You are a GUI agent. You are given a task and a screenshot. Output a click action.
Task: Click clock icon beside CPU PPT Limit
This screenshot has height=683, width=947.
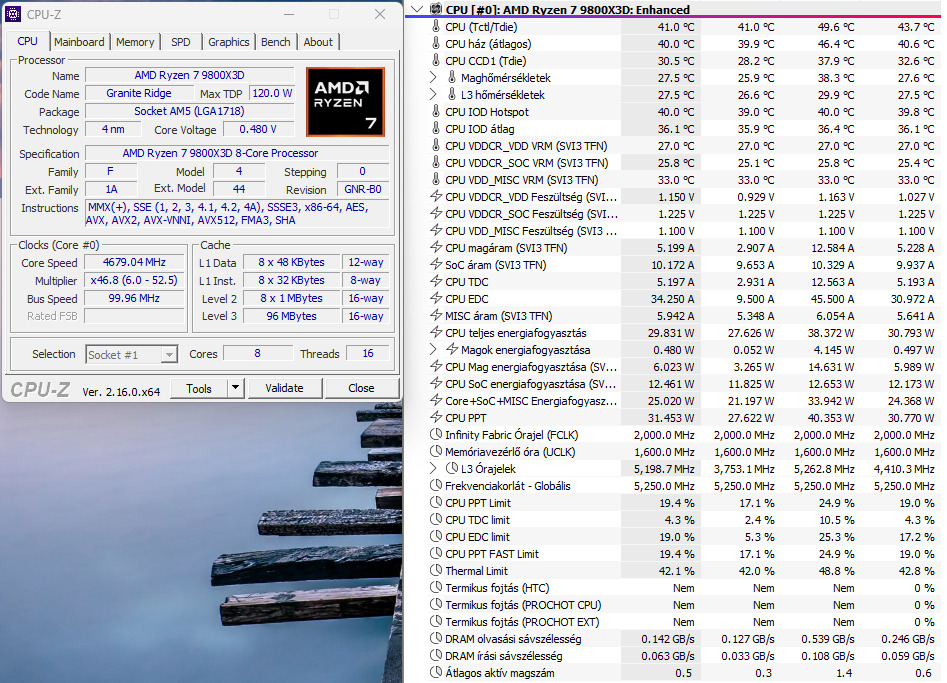pos(435,502)
